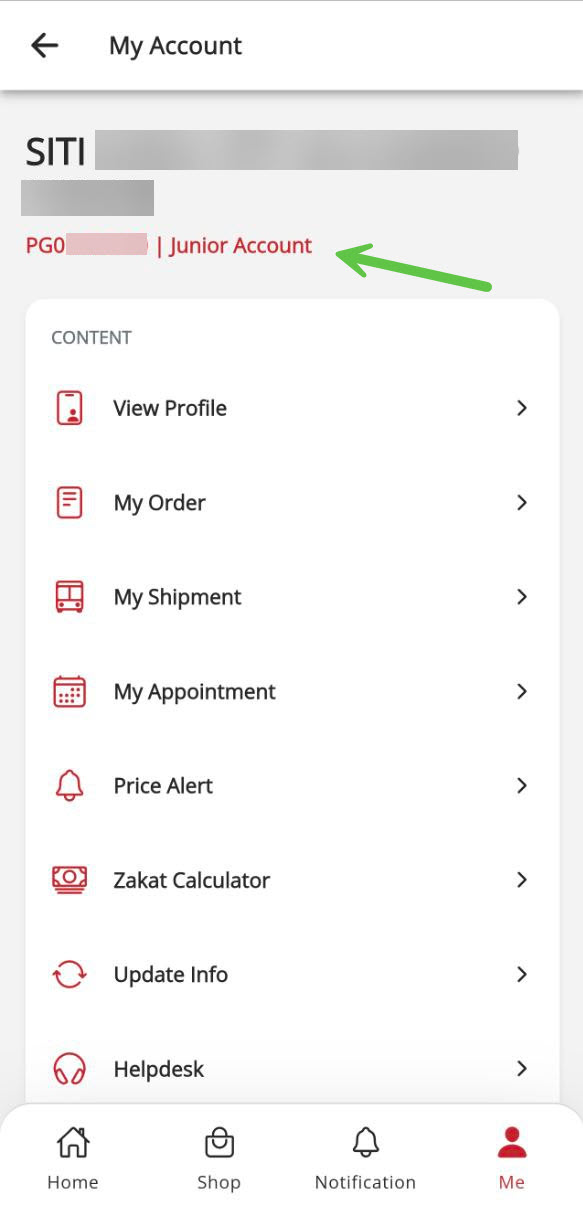Viewport: 583px width, 1221px height.
Task: Select the Zakat Calculator money icon
Action: coord(69,880)
